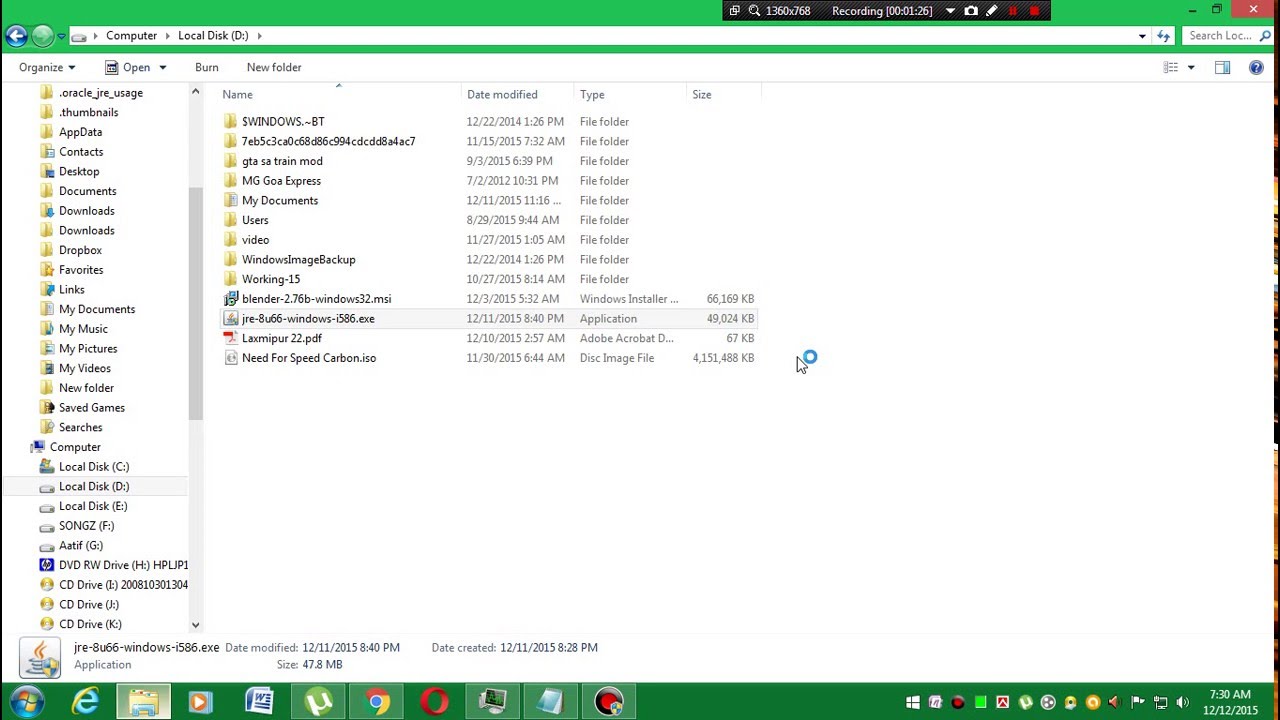Open the Windows Start button
The width and height of the screenshot is (1280, 720).
pos(27,702)
